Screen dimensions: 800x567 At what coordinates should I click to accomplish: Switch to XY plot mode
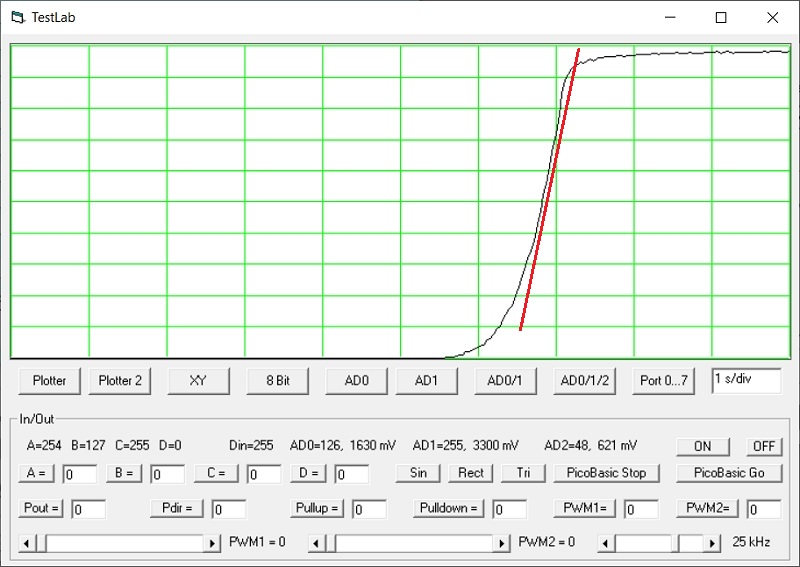coord(198,381)
